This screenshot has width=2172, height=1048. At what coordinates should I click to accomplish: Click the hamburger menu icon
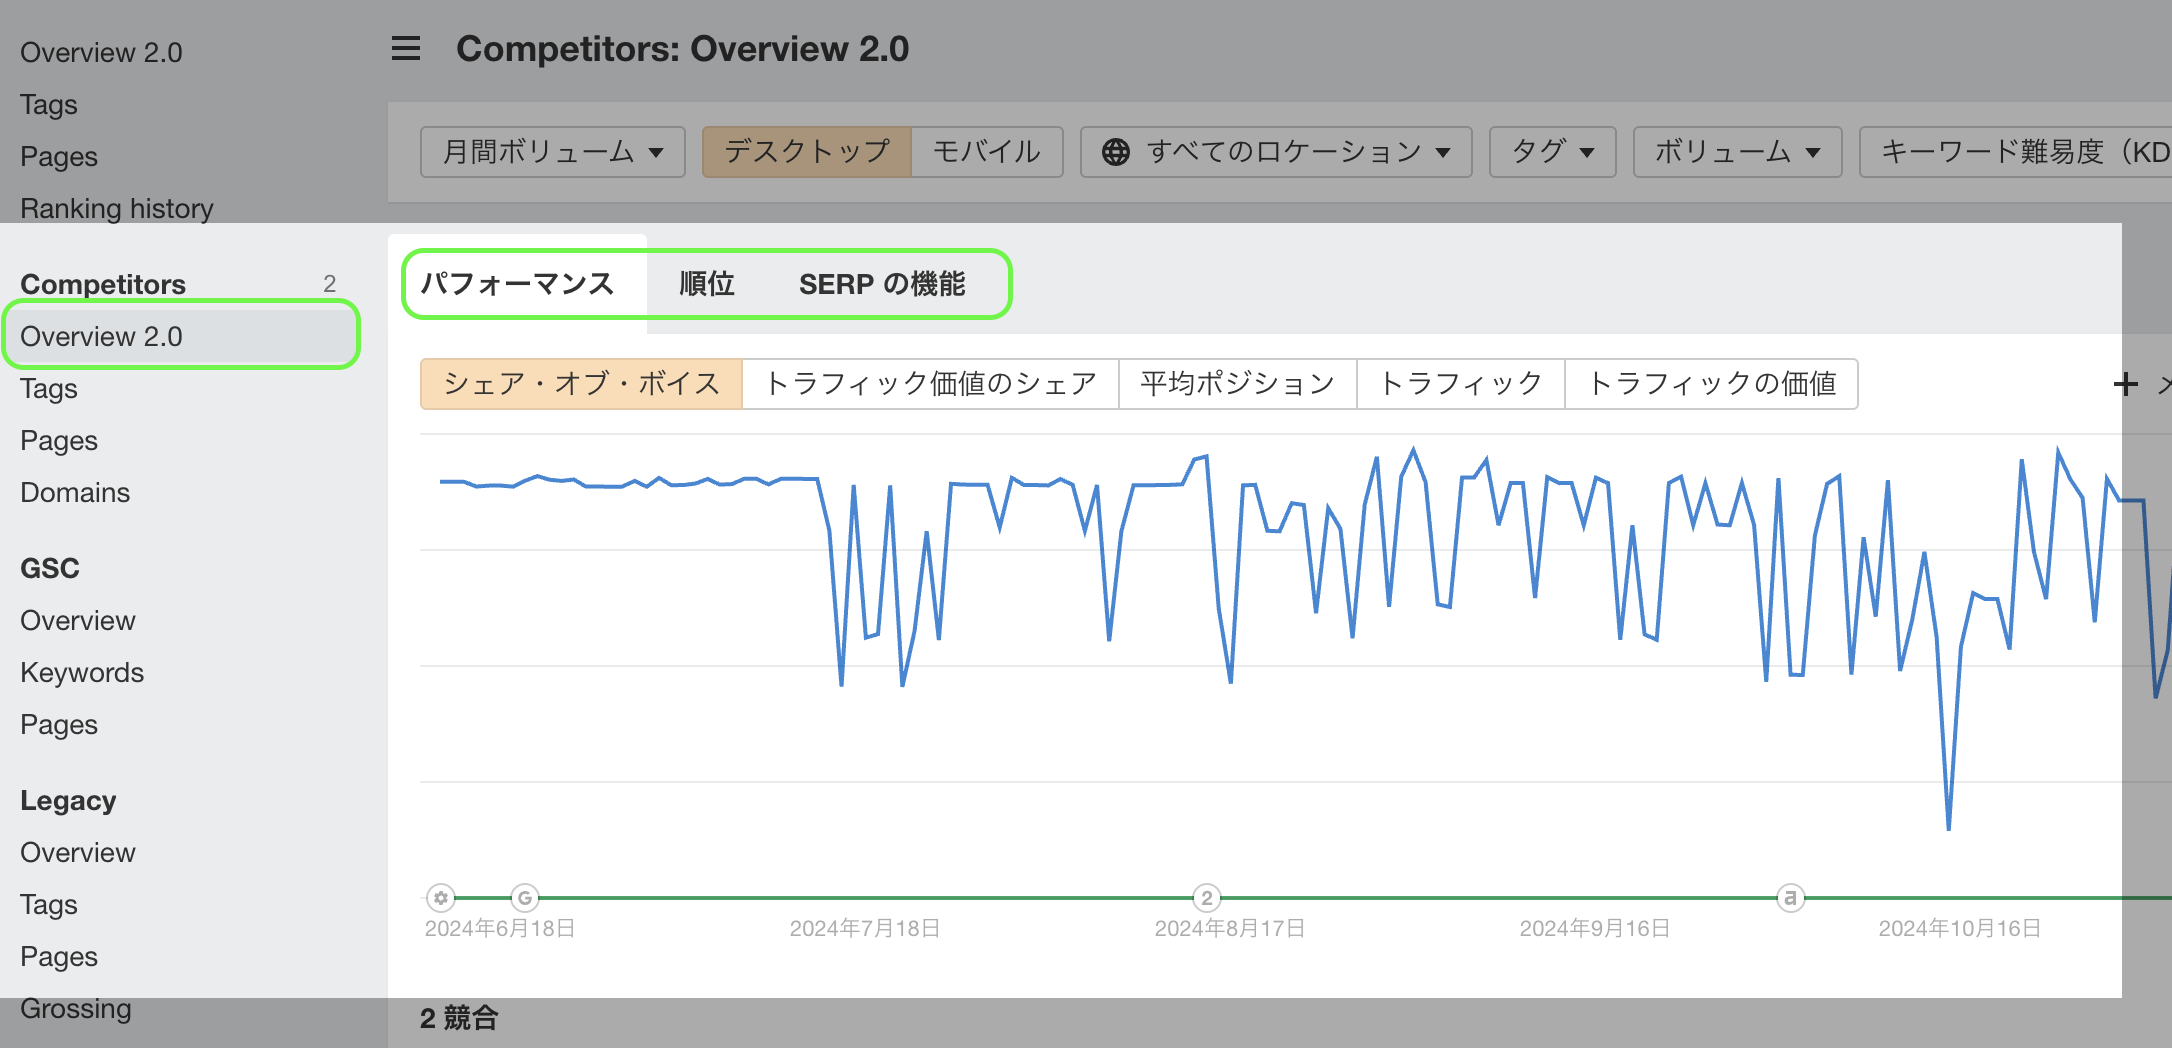point(405,48)
